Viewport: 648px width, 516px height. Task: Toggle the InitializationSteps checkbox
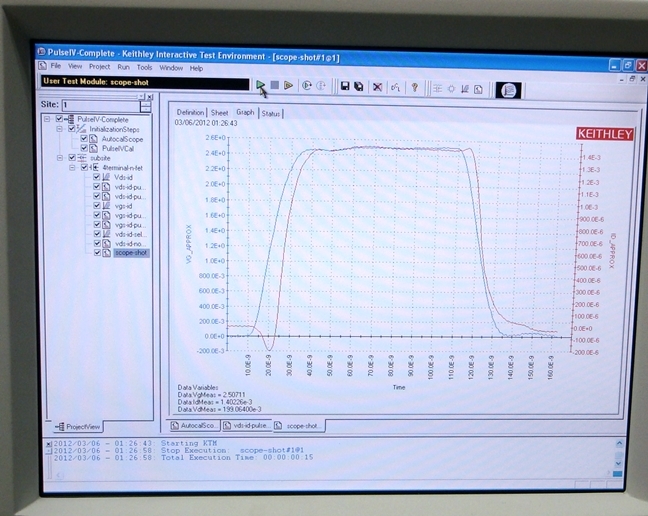(71, 129)
